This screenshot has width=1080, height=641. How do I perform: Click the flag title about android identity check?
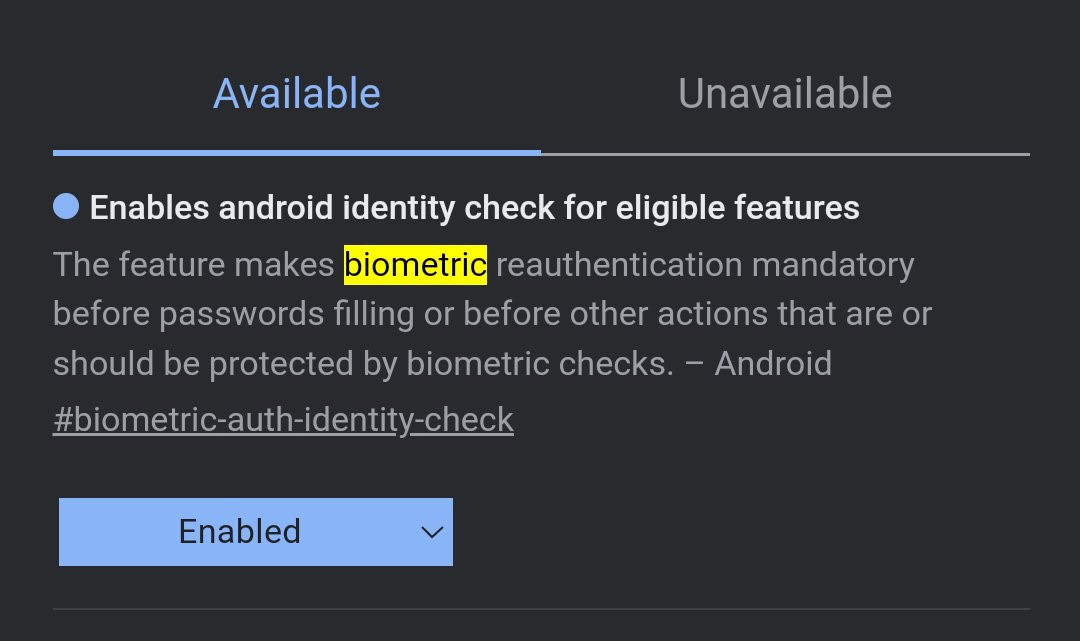[474, 208]
